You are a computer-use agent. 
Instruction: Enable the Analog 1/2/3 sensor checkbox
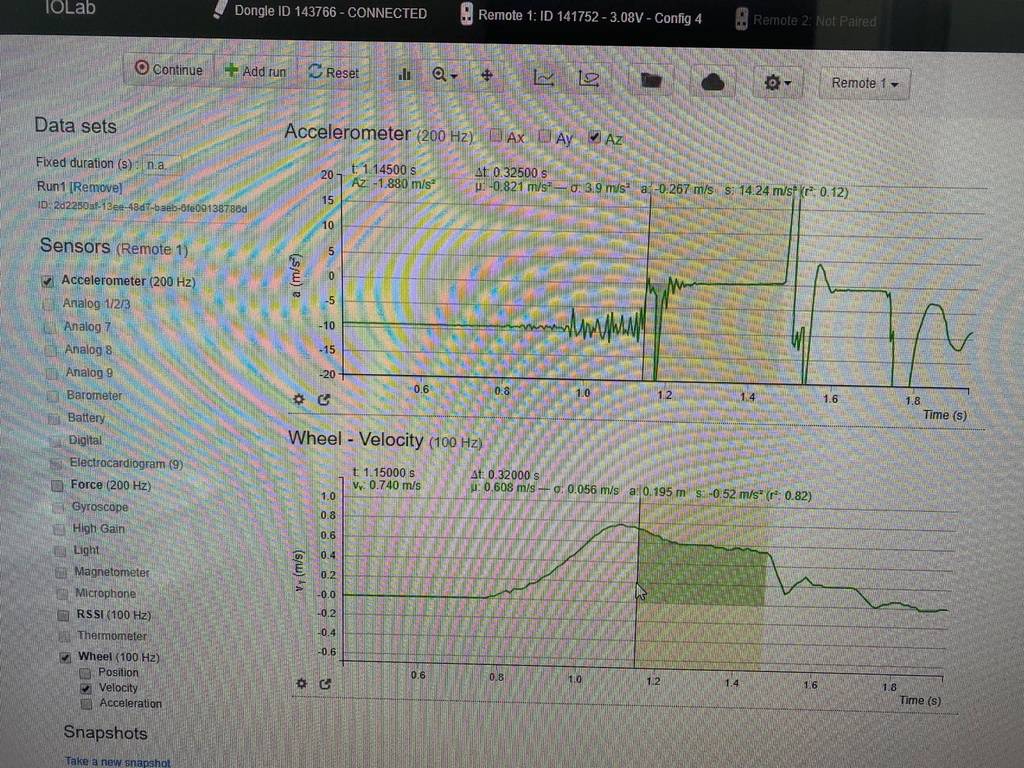tap(48, 304)
